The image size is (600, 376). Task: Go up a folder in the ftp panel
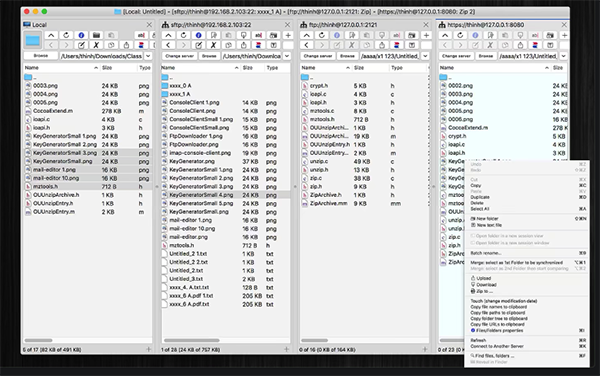point(307,35)
